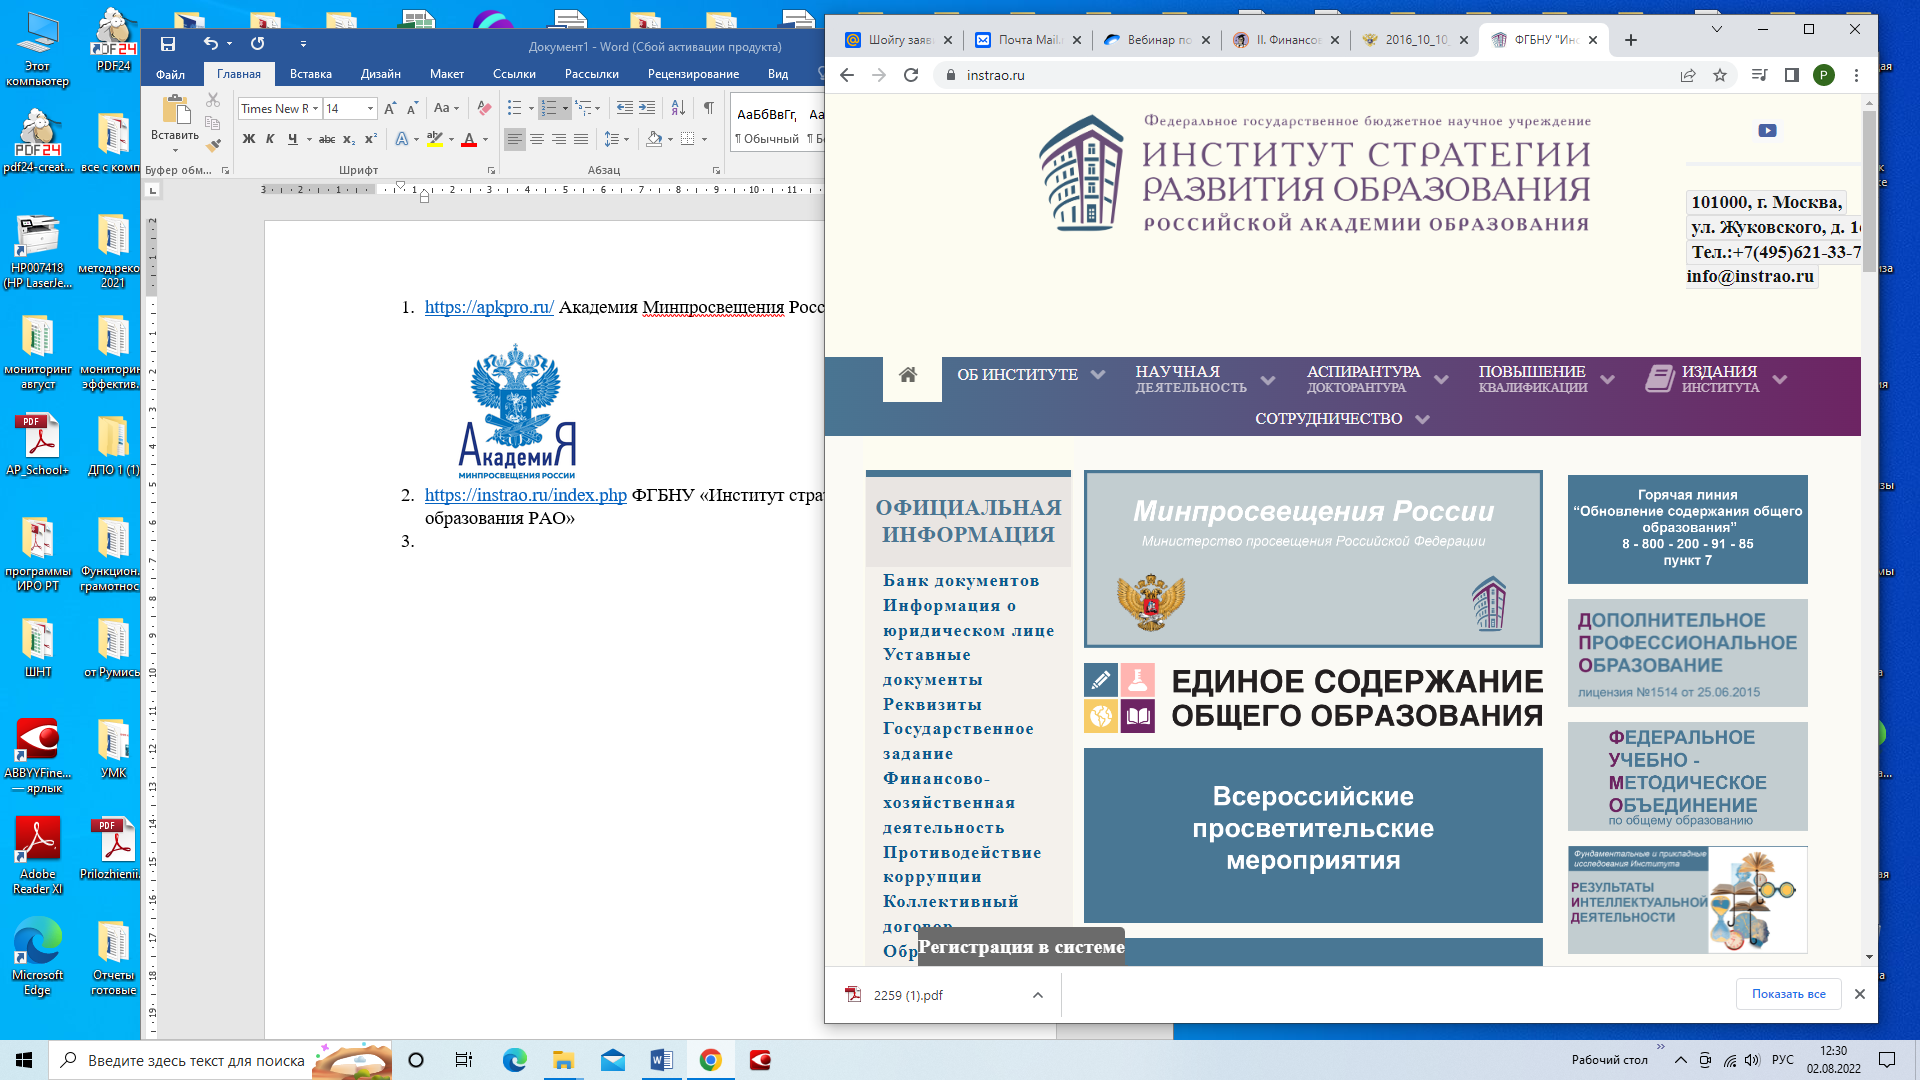Open the Реквизиты link

(x=932, y=705)
